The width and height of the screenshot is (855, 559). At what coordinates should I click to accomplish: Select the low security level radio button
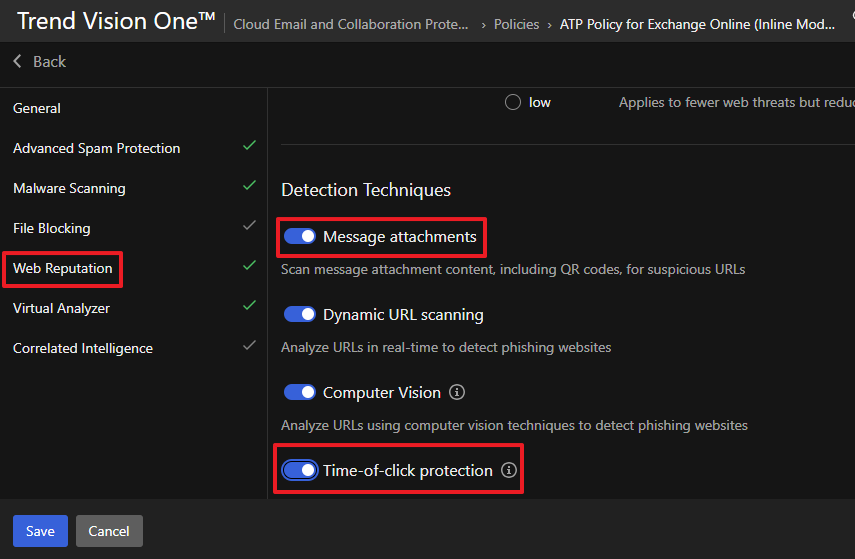(x=513, y=102)
